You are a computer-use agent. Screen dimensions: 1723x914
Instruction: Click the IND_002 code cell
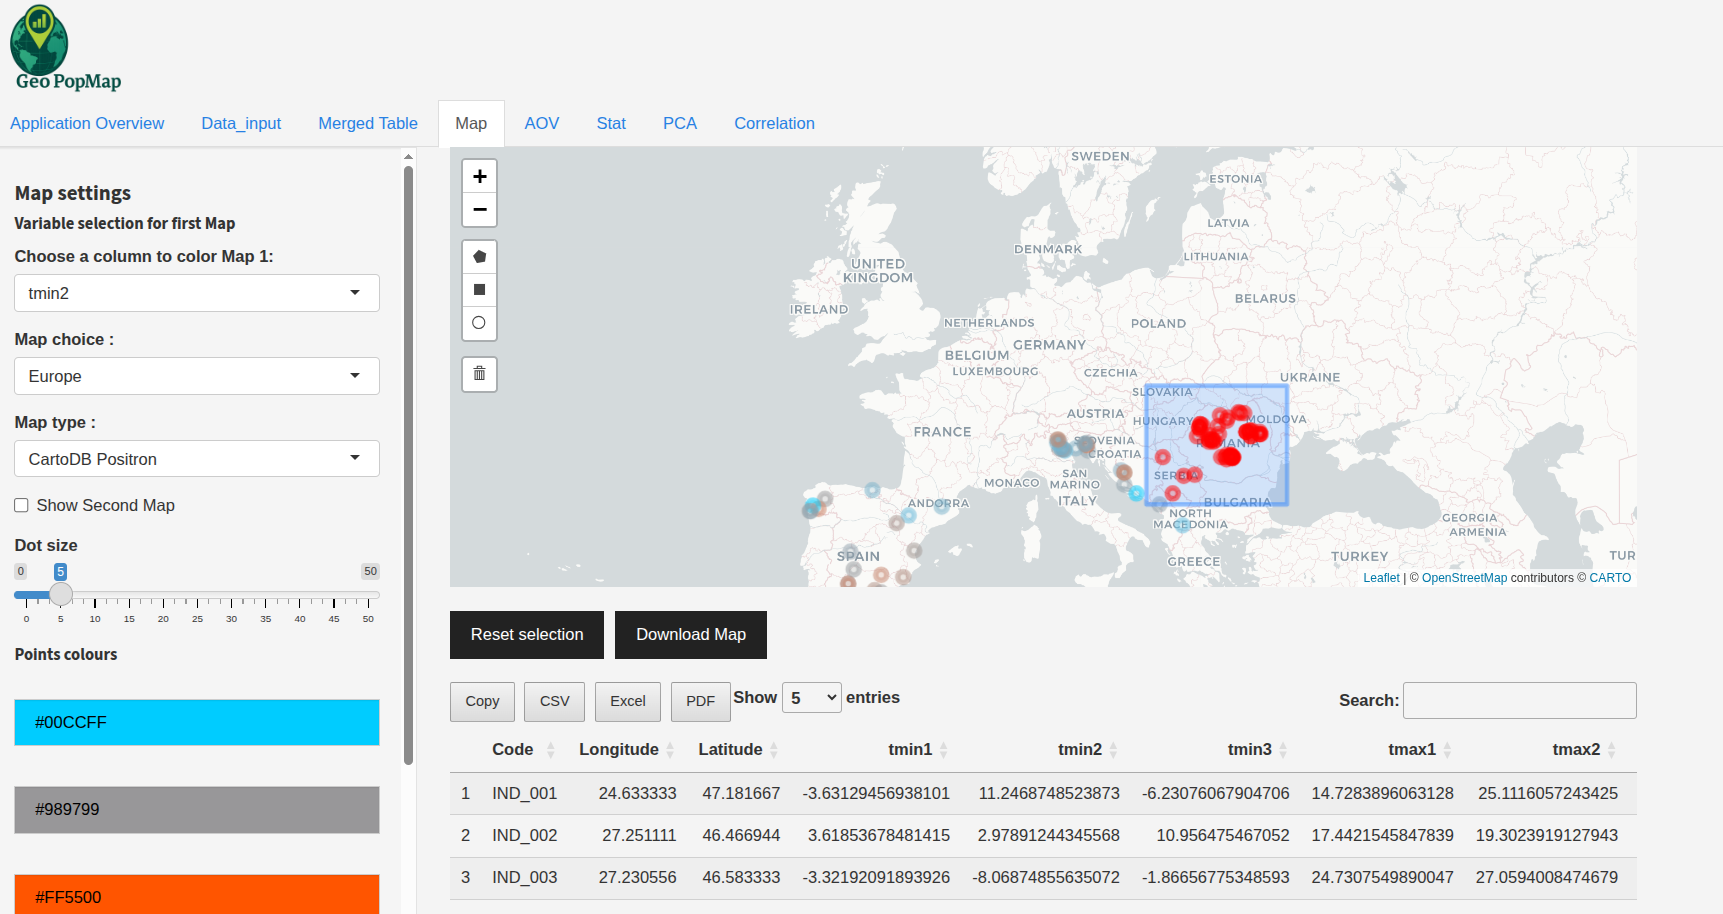tap(524, 836)
